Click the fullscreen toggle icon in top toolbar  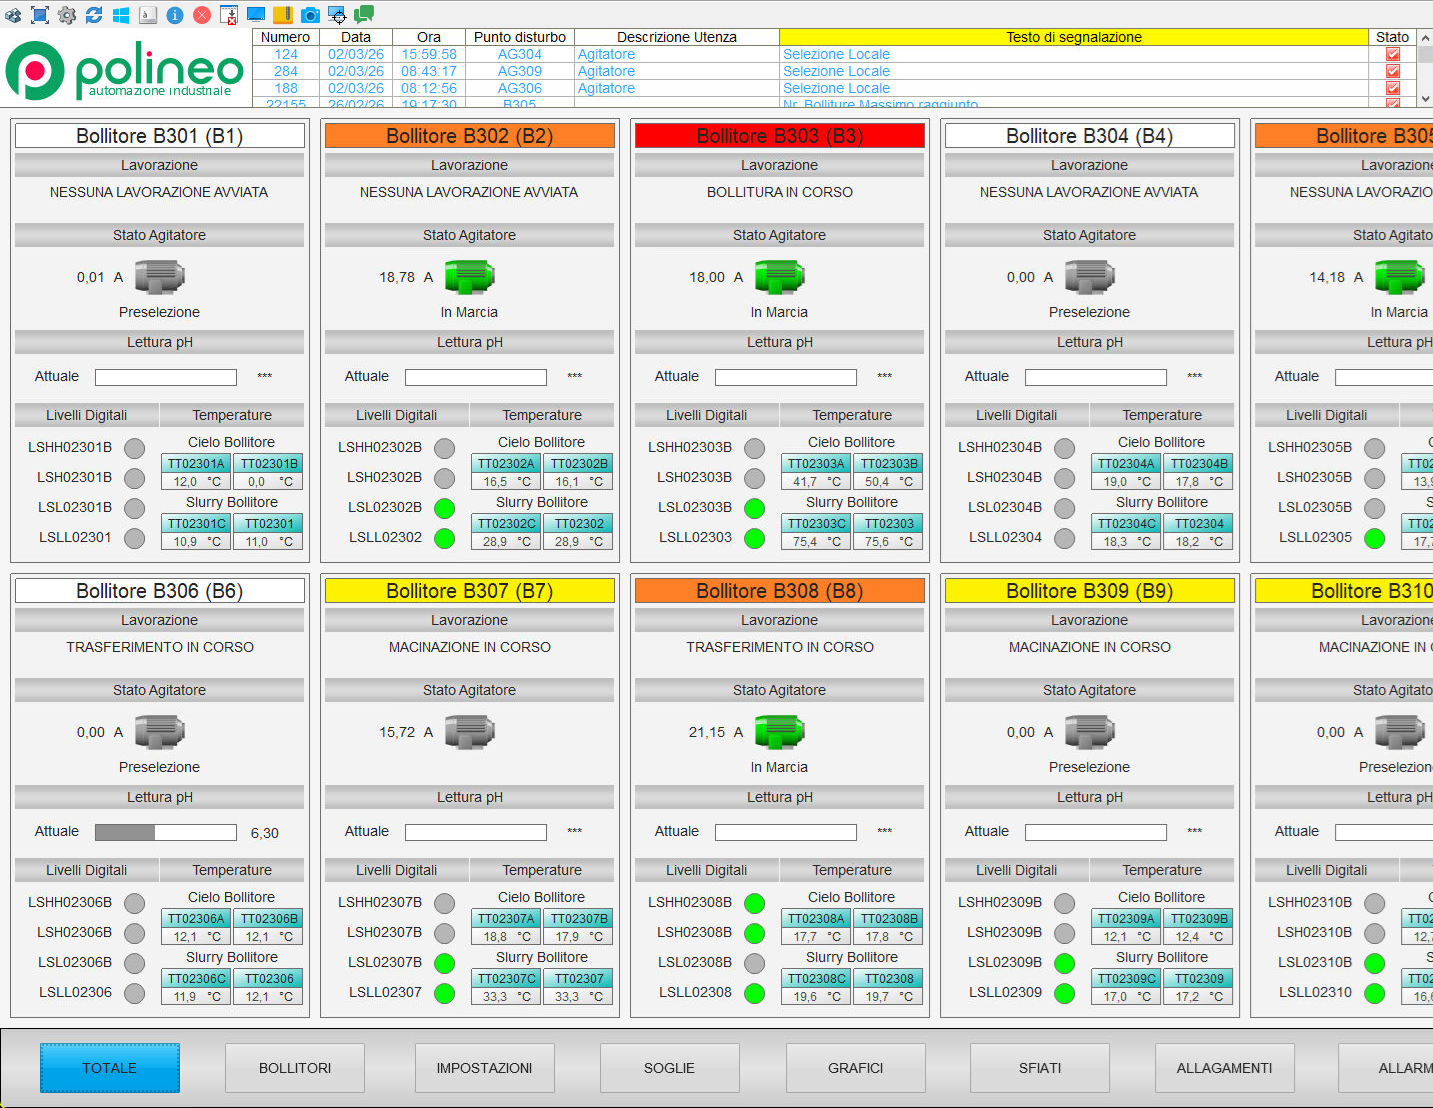[x=40, y=15]
